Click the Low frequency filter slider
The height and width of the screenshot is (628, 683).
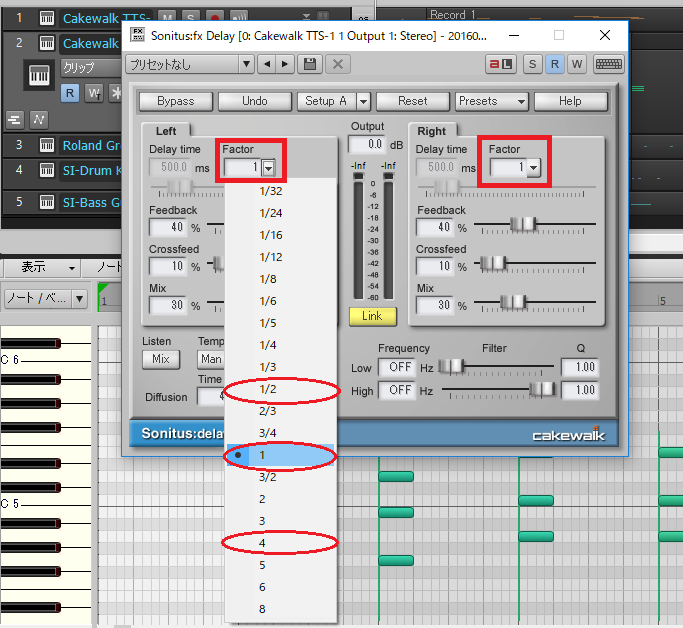(x=452, y=367)
